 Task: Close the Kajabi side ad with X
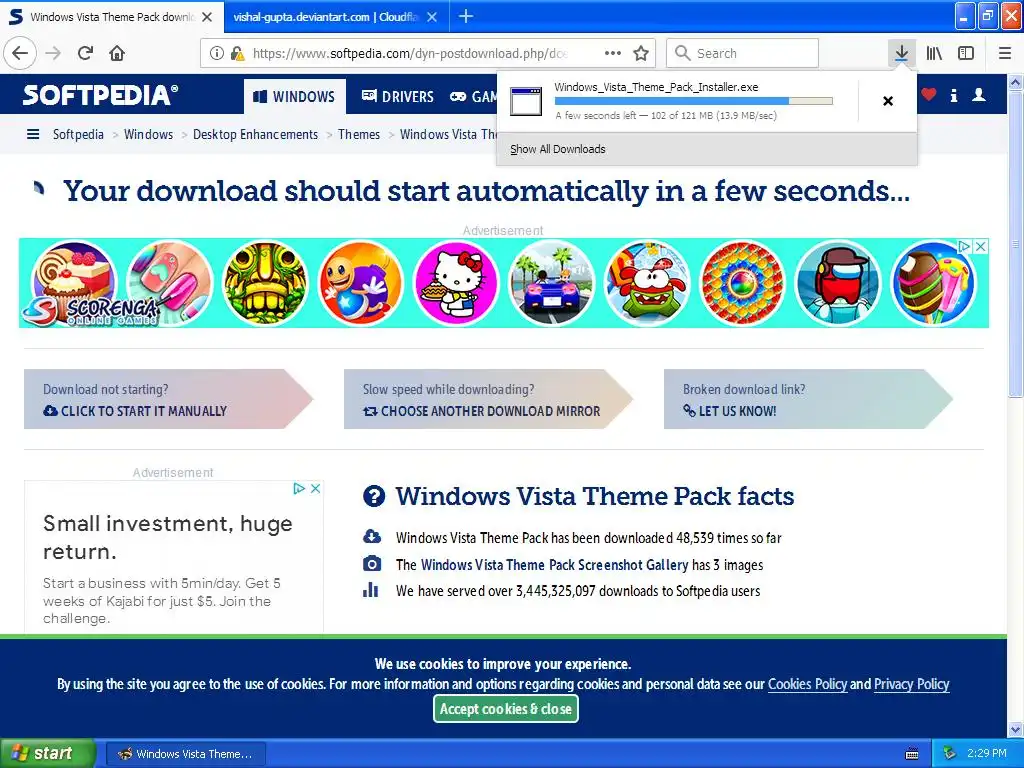click(315, 488)
